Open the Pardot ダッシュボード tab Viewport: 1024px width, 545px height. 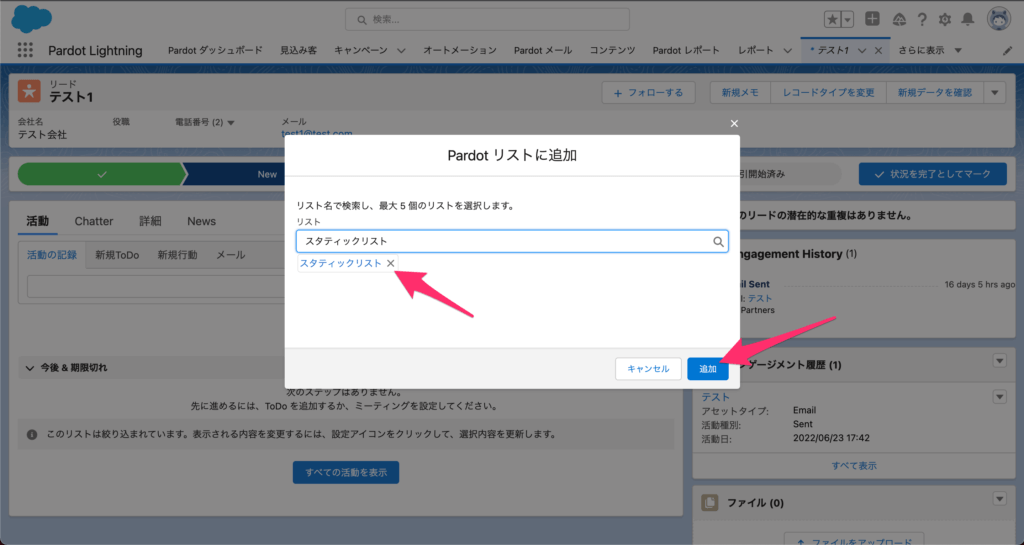click(x=215, y=50)
